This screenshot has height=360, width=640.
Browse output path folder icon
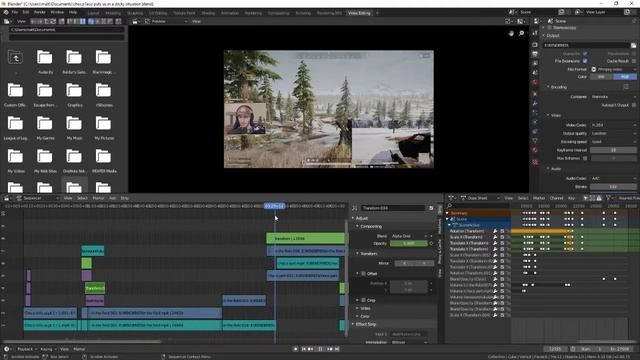[633, 45]
